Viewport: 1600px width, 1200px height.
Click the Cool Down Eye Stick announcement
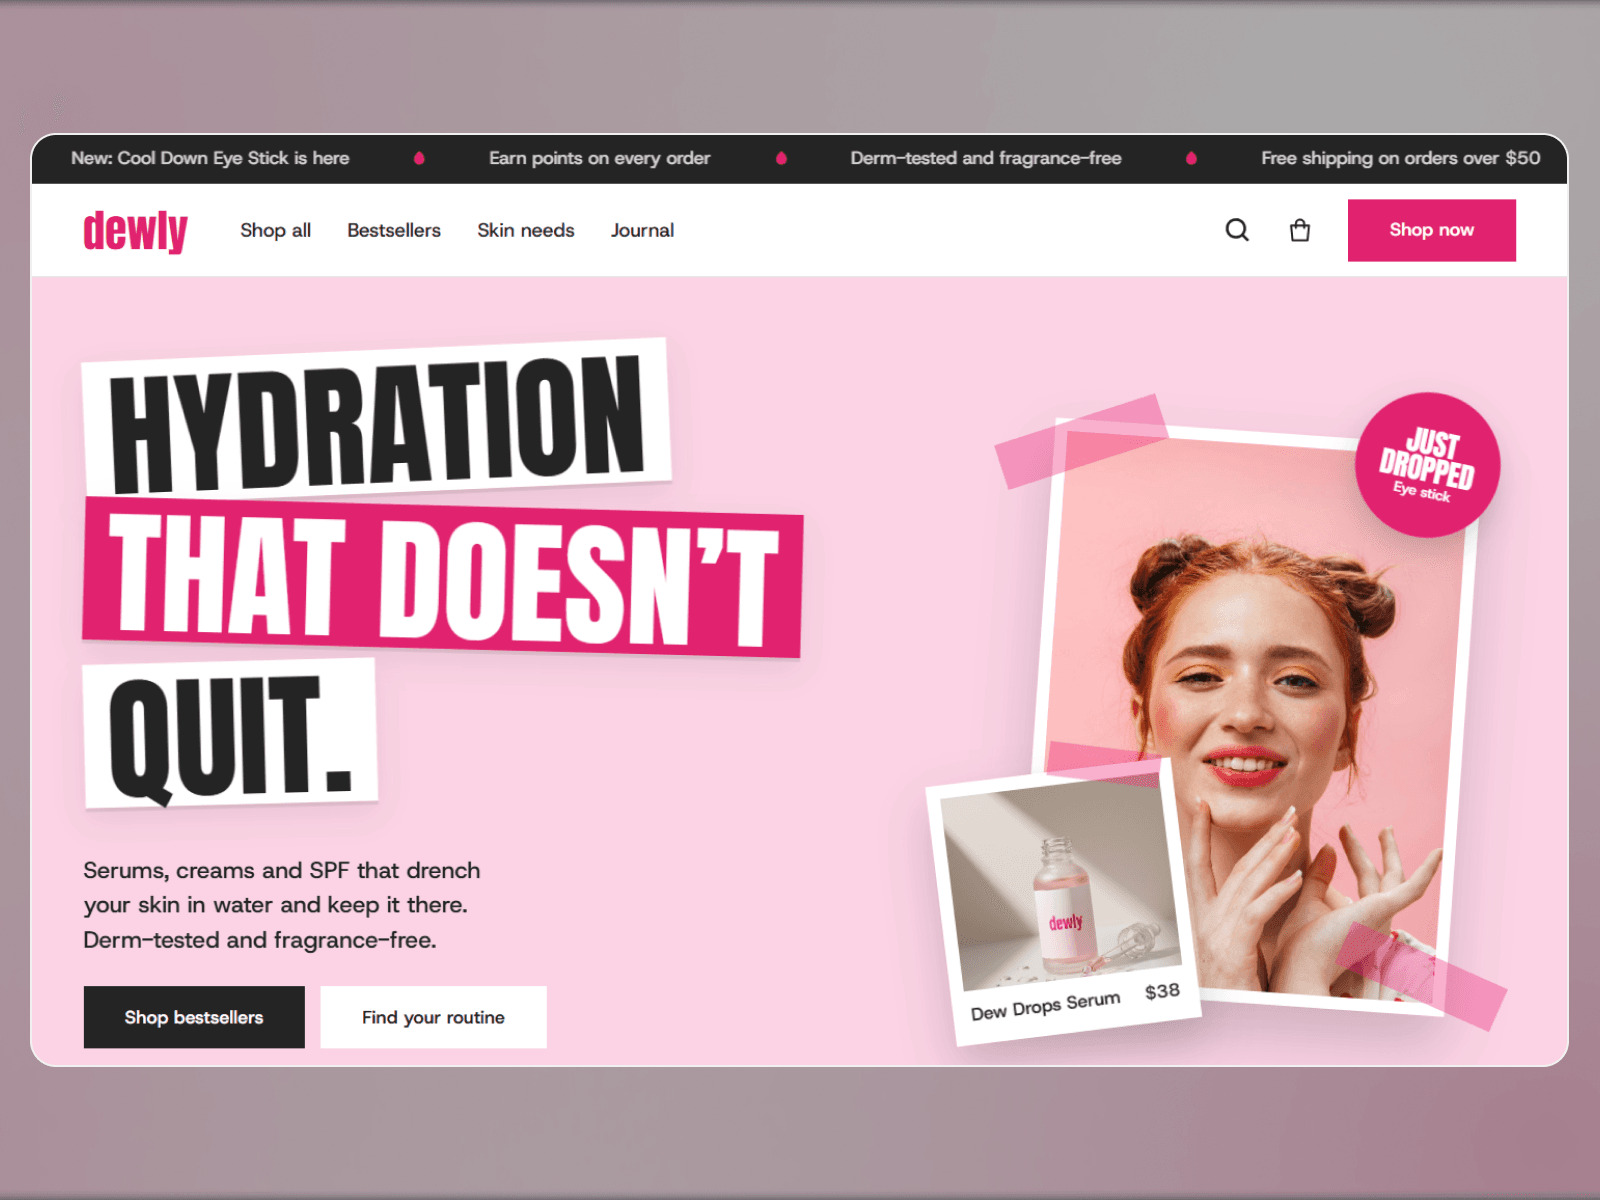pyautogui.click(x=210, y=158)
